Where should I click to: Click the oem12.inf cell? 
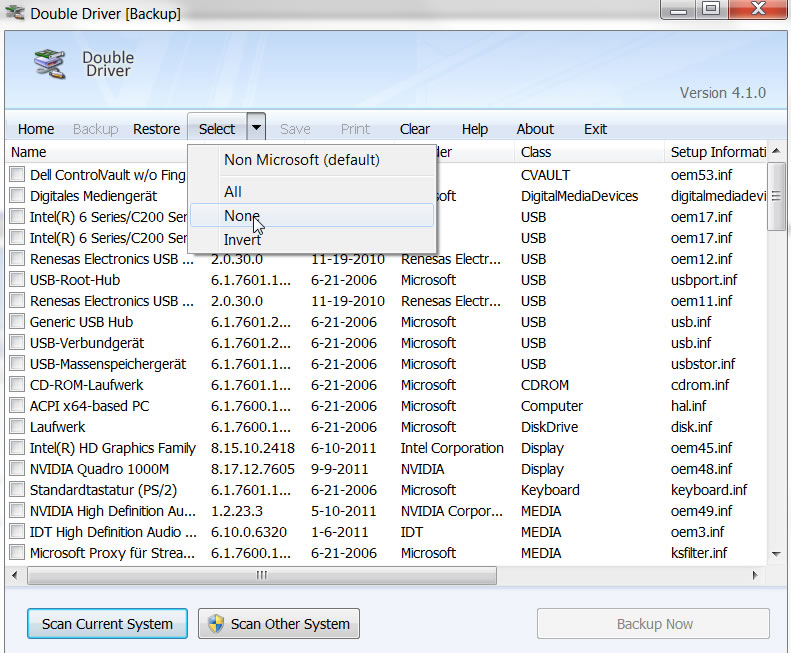point(701,259)
